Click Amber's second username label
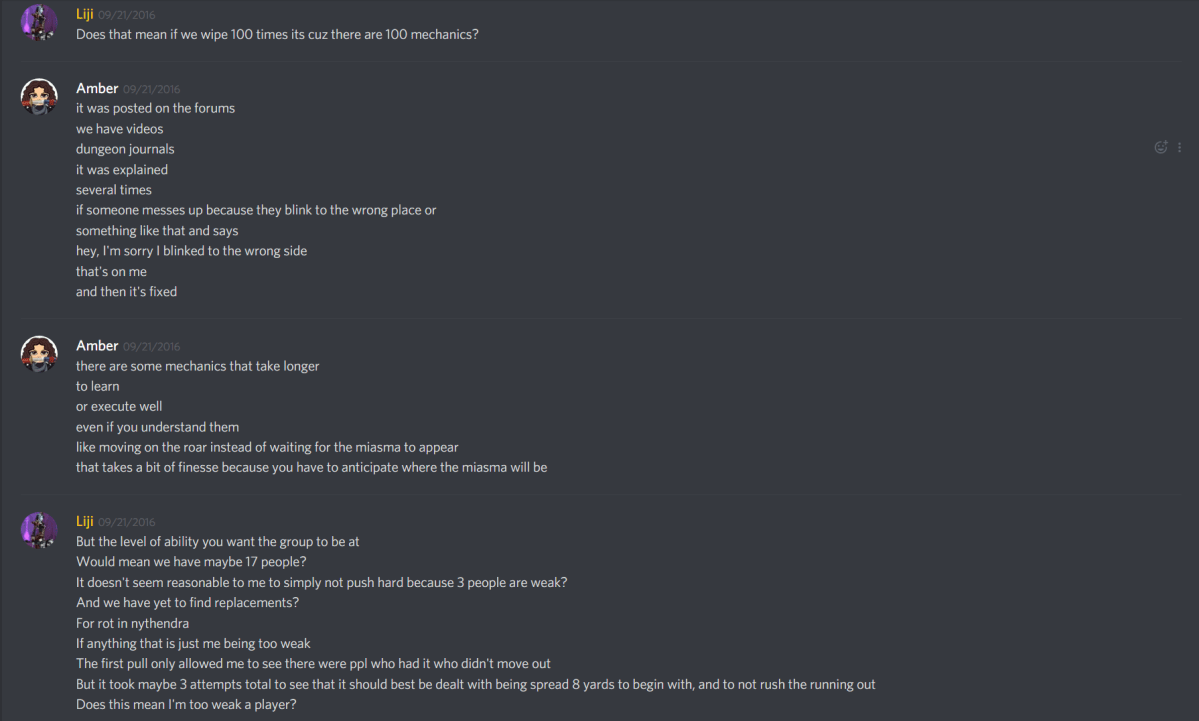The width and height of the screenshot is (1199, 721). coord(96,345)
